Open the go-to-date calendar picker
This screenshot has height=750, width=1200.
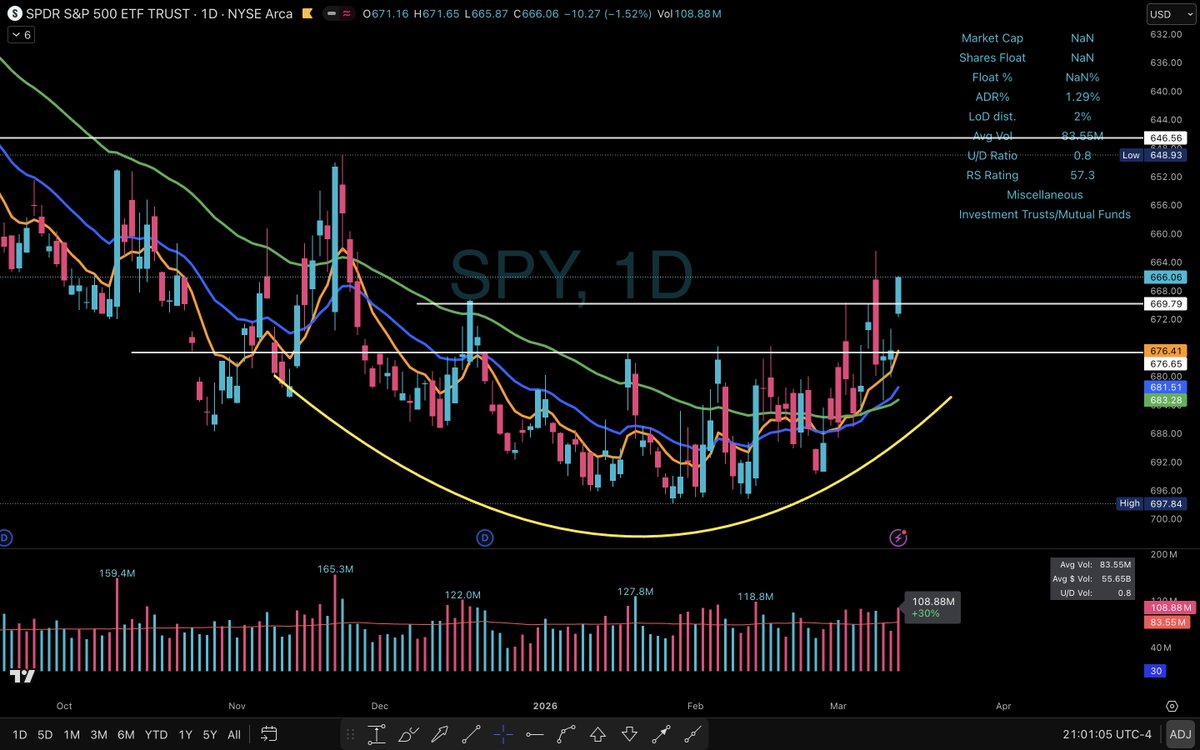269,734
